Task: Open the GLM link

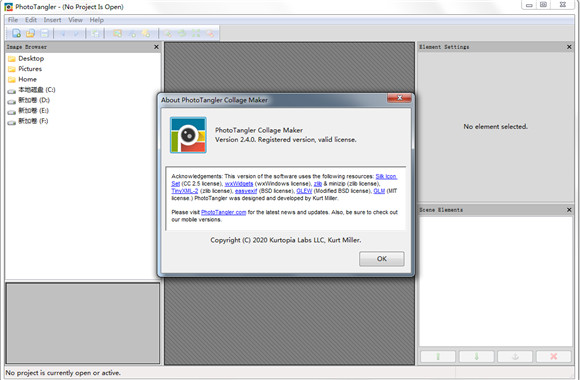Action: tap(379, 191)
